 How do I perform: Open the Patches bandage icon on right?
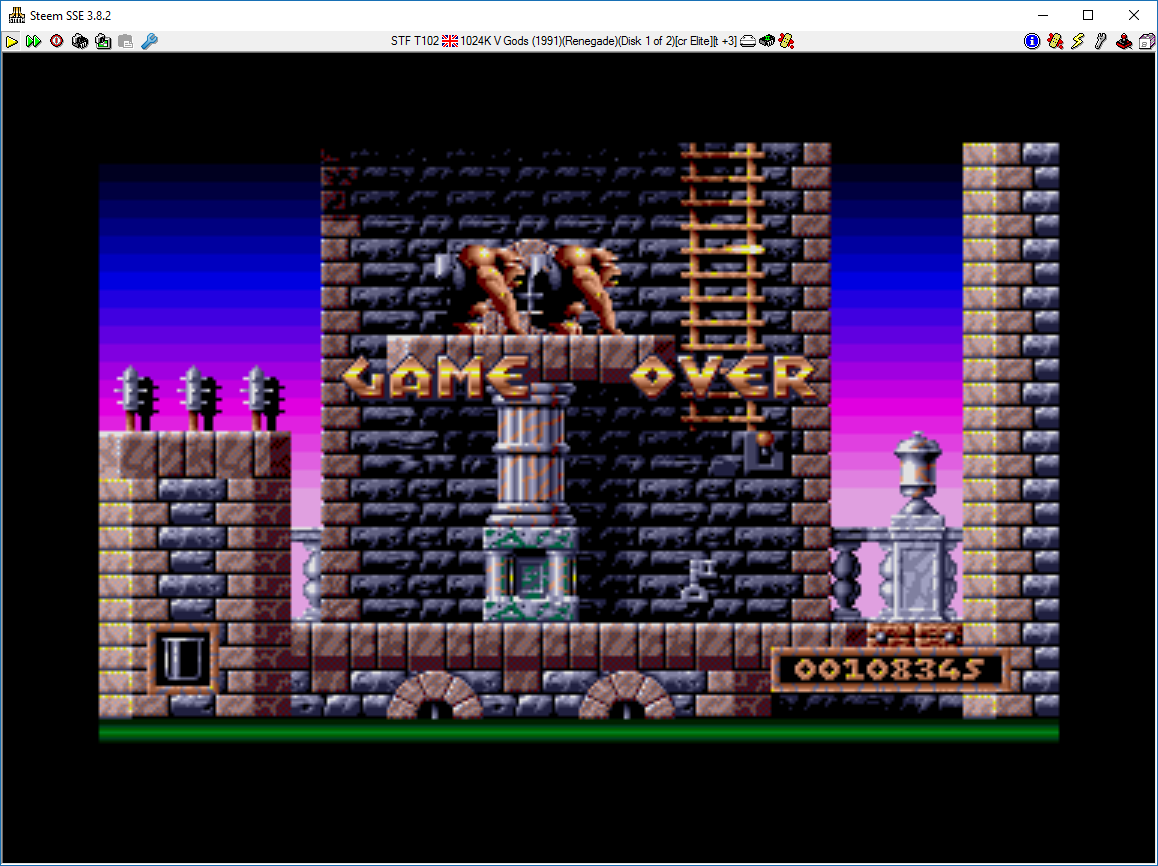[x=1055, y=41]
